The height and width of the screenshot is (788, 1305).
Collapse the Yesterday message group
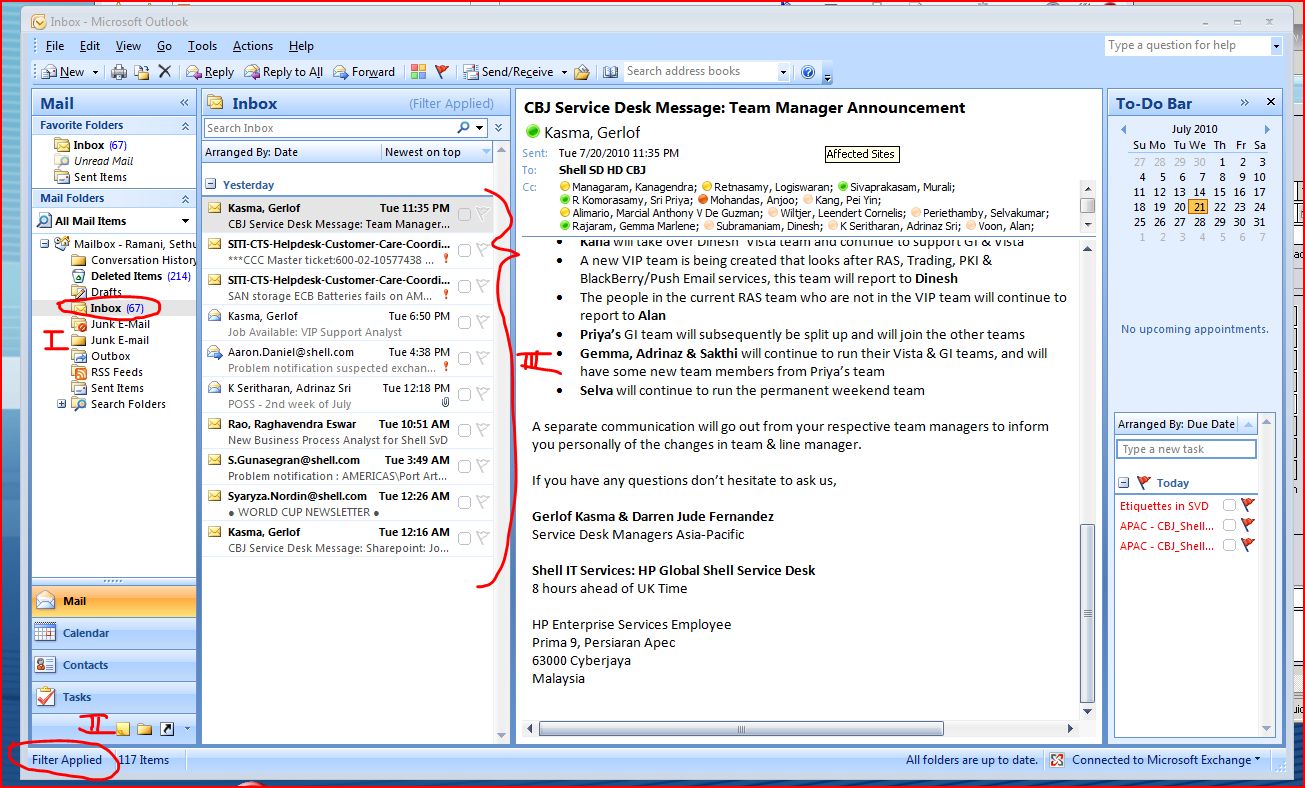tap(211, 185)
